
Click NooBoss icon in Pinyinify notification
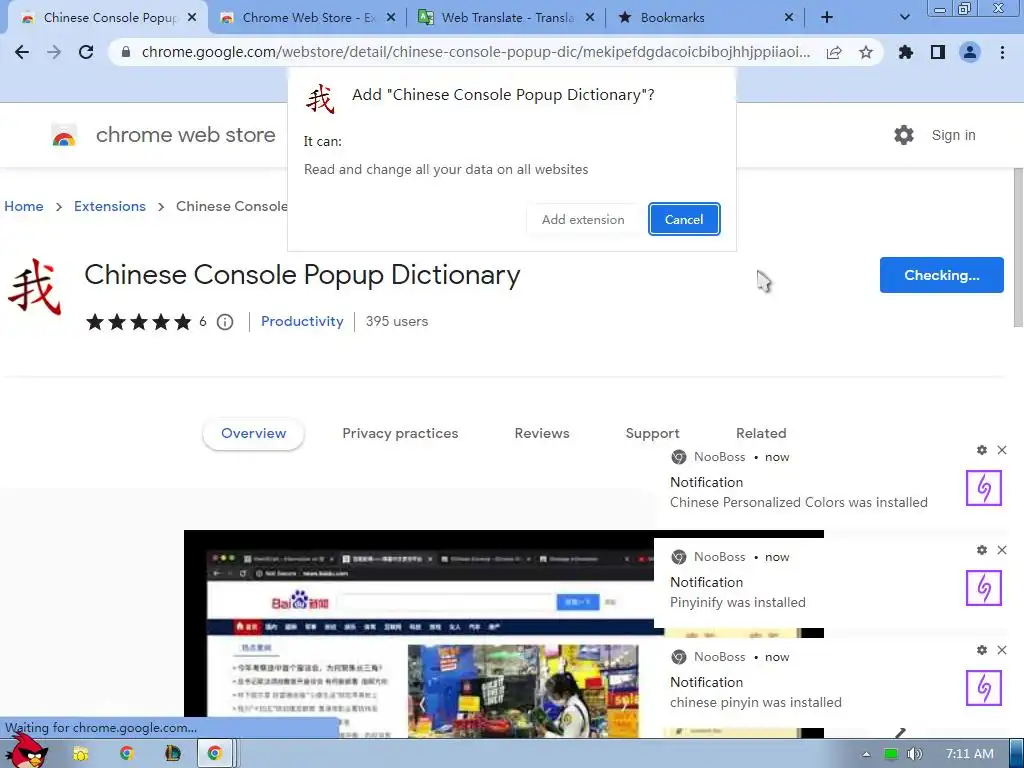(984, 588)
